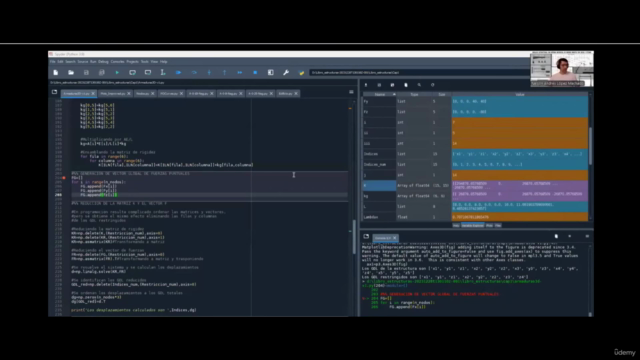
Task: Open the Source menu
Action: [x=82, y=62]
